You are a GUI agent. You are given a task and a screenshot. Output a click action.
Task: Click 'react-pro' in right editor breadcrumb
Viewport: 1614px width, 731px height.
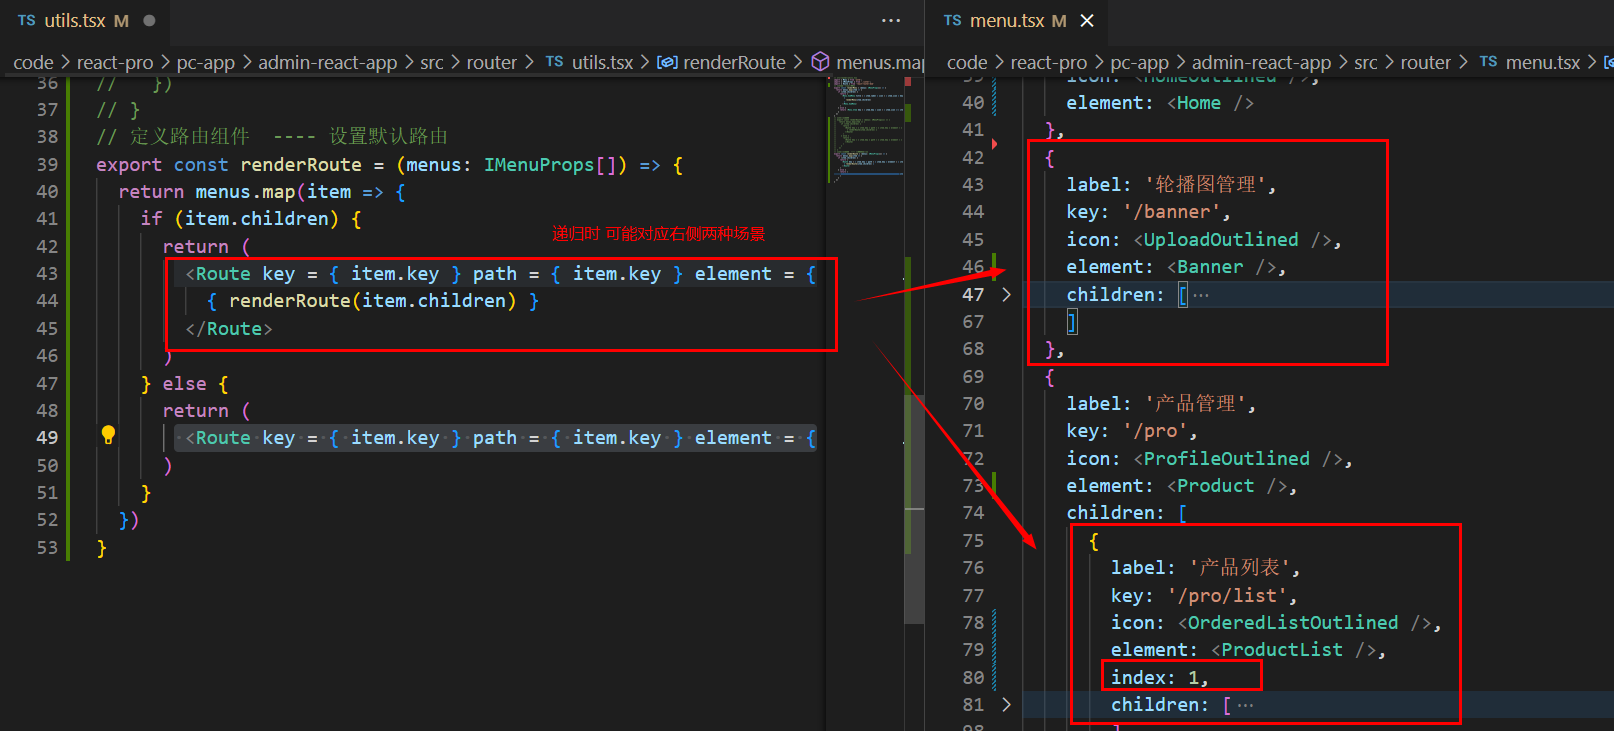(x=1049, y=62)
